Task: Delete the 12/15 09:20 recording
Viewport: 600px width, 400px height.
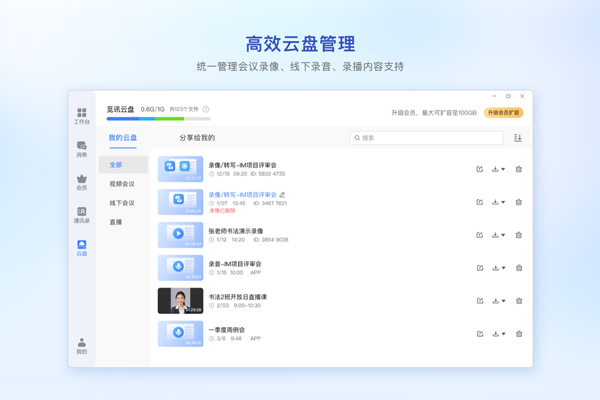Action: click(519, 169)
